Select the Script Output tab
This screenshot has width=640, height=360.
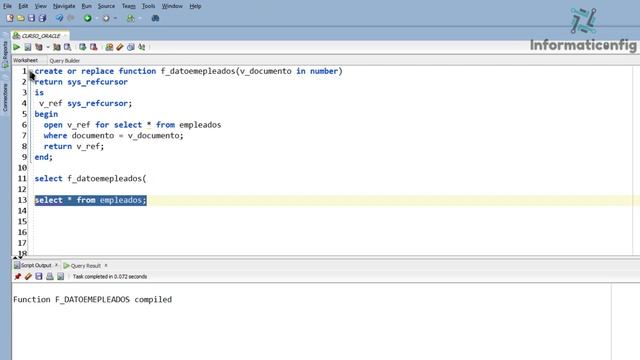[x=36, y=266]
